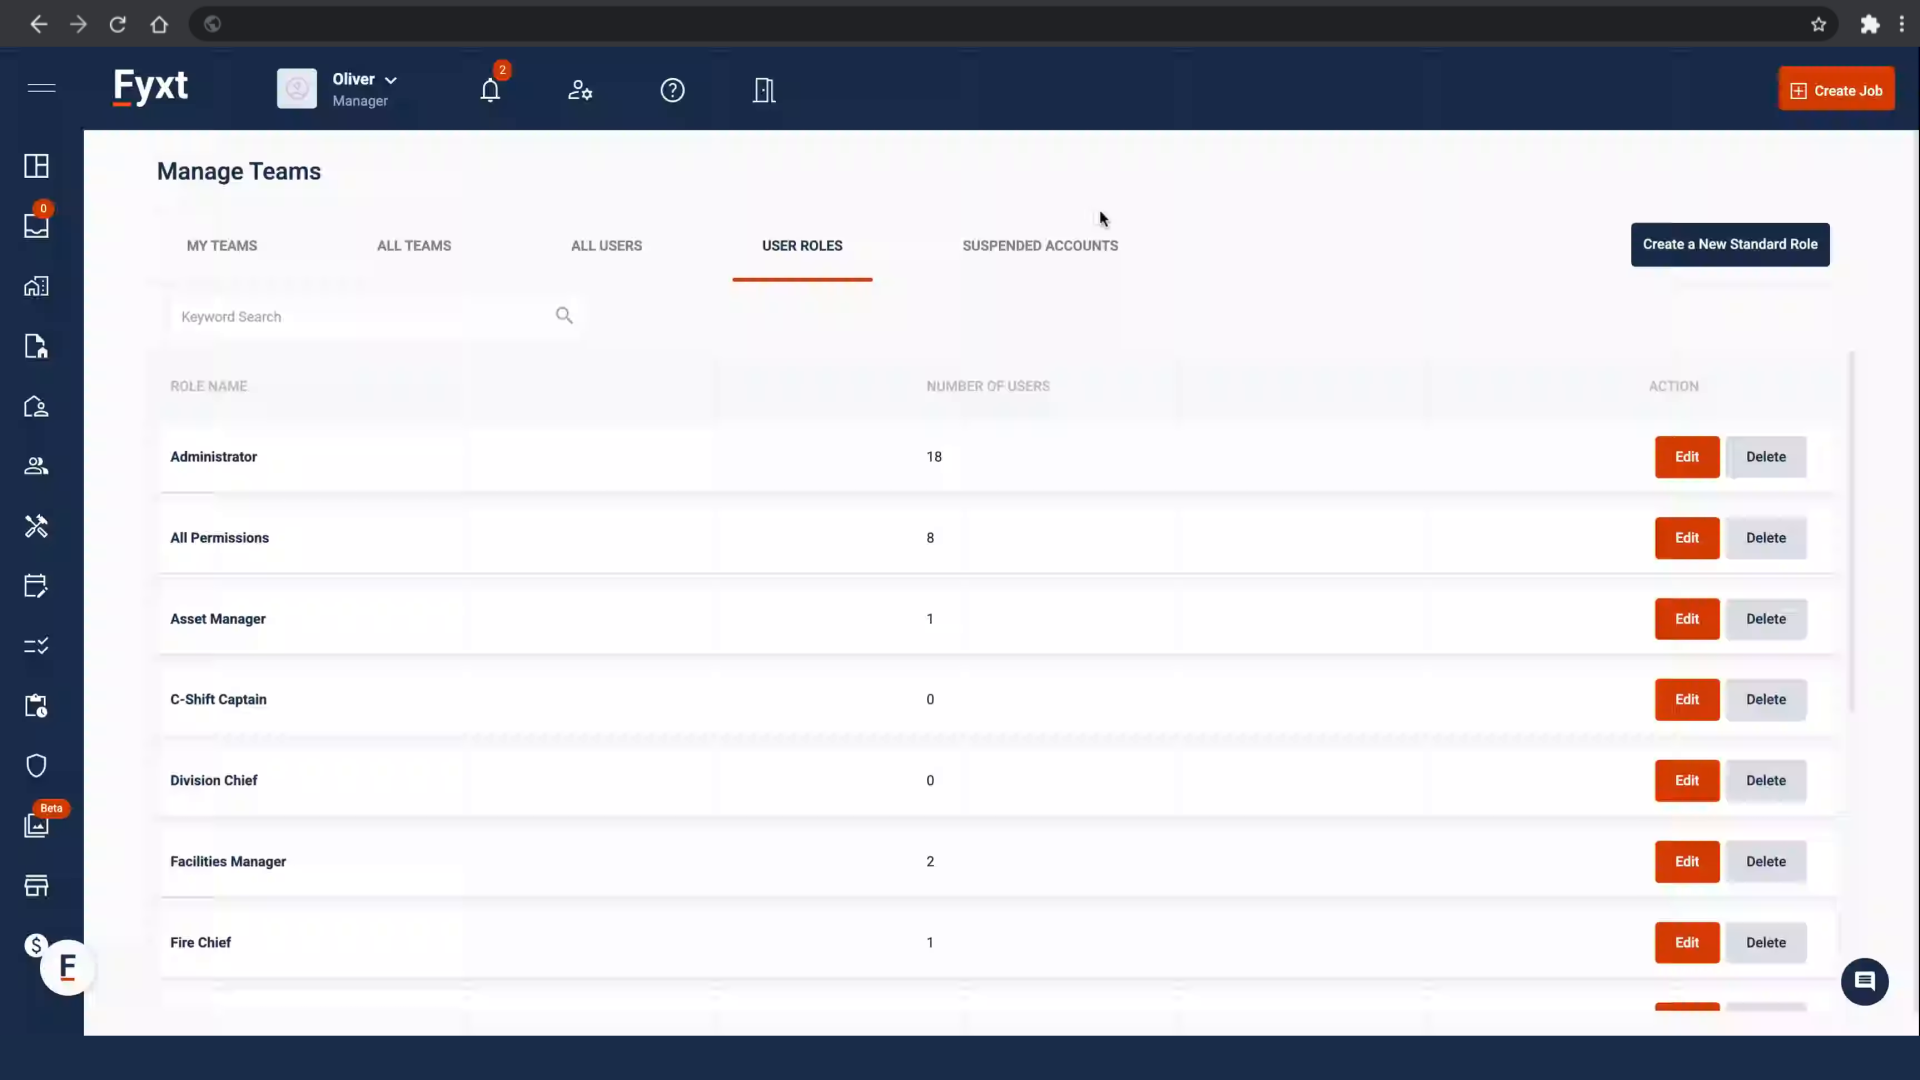Open the lease document icon in the sidebar
The image size is (1920, 1080).
pos(36,346)
